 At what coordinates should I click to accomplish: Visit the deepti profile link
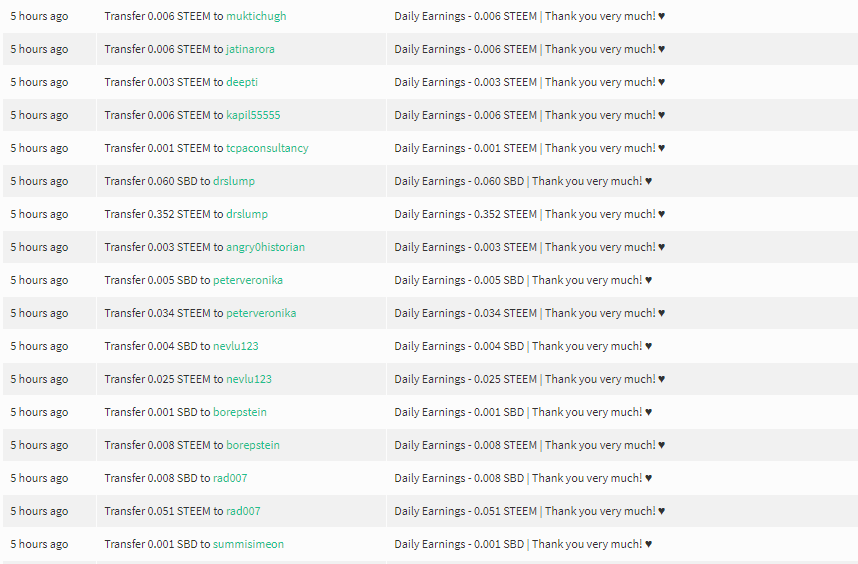coord(242,82)
